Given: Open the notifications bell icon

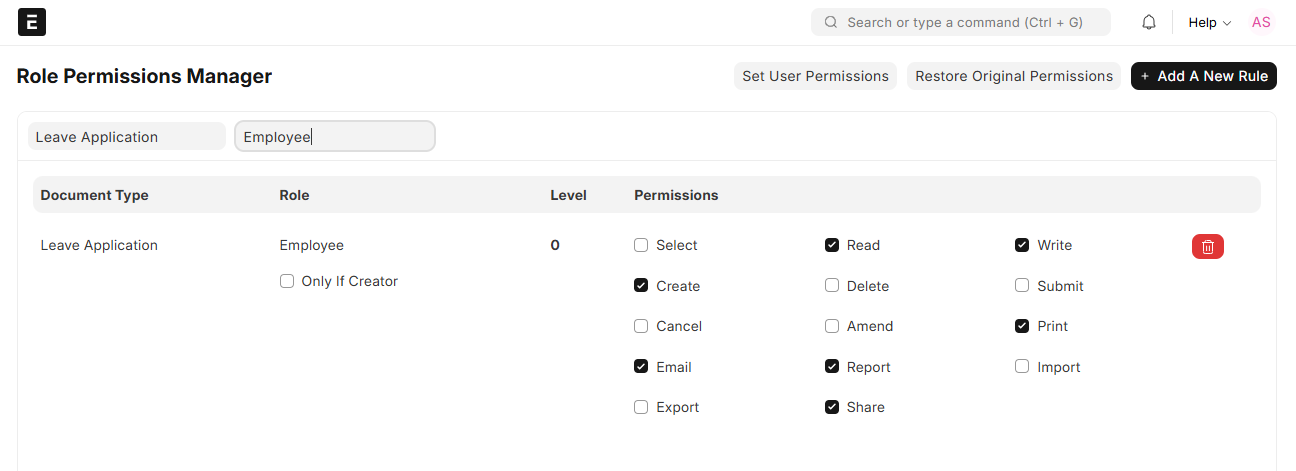Looking at the screenshot, I should click(x=1149, y=22).
